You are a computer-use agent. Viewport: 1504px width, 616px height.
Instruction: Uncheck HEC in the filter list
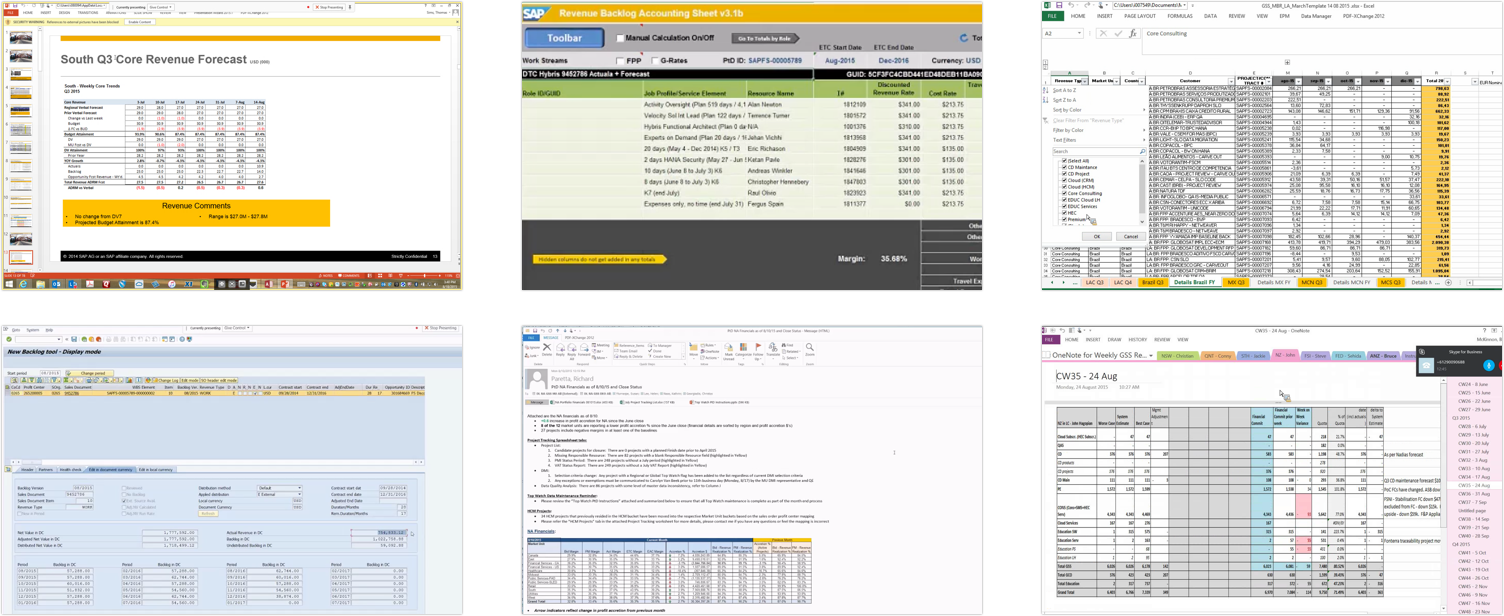pos(1063,212)
